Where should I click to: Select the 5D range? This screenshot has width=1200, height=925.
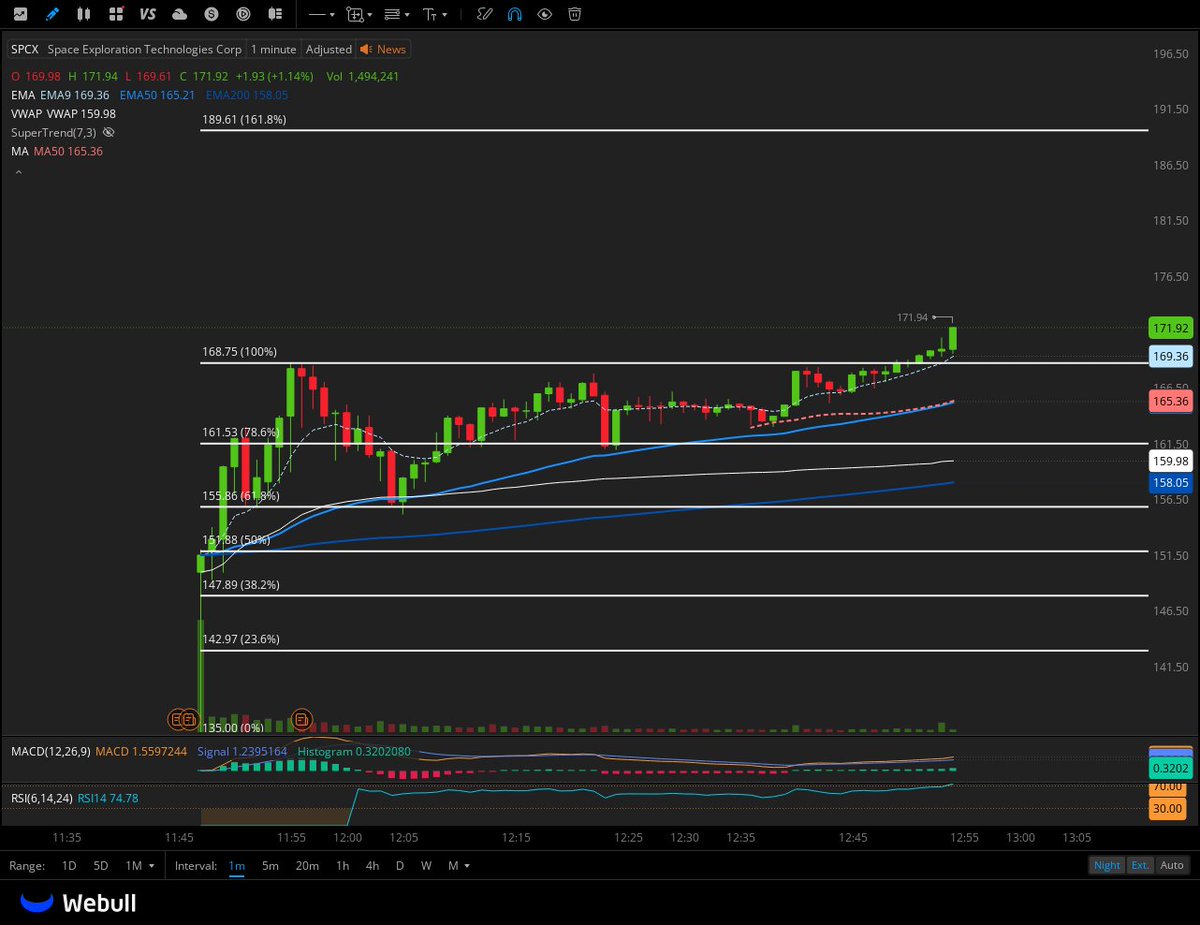[x=101, y=865]
